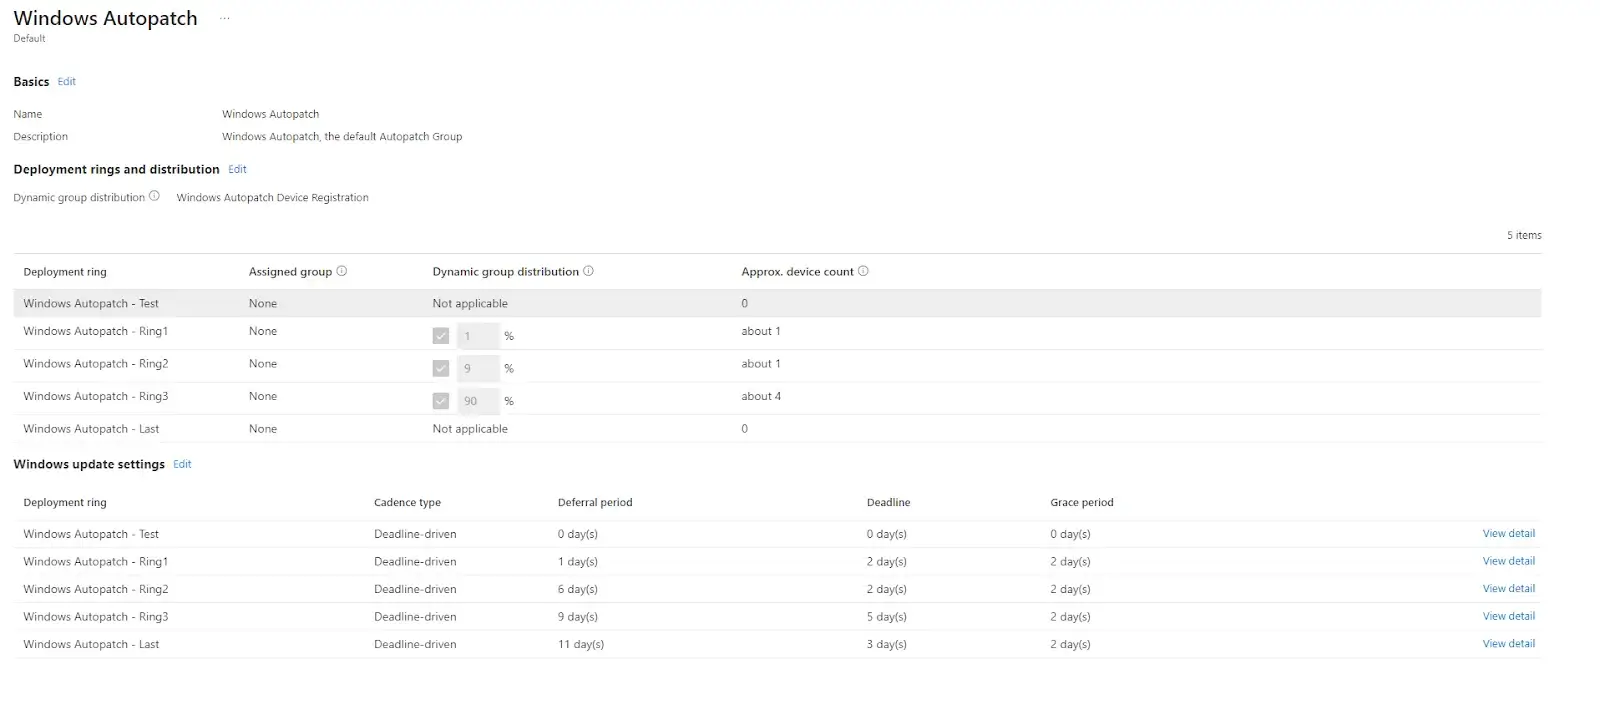Toggle the Ring1 distribution checkbox

pyautogui.click(x=441, y=336)
